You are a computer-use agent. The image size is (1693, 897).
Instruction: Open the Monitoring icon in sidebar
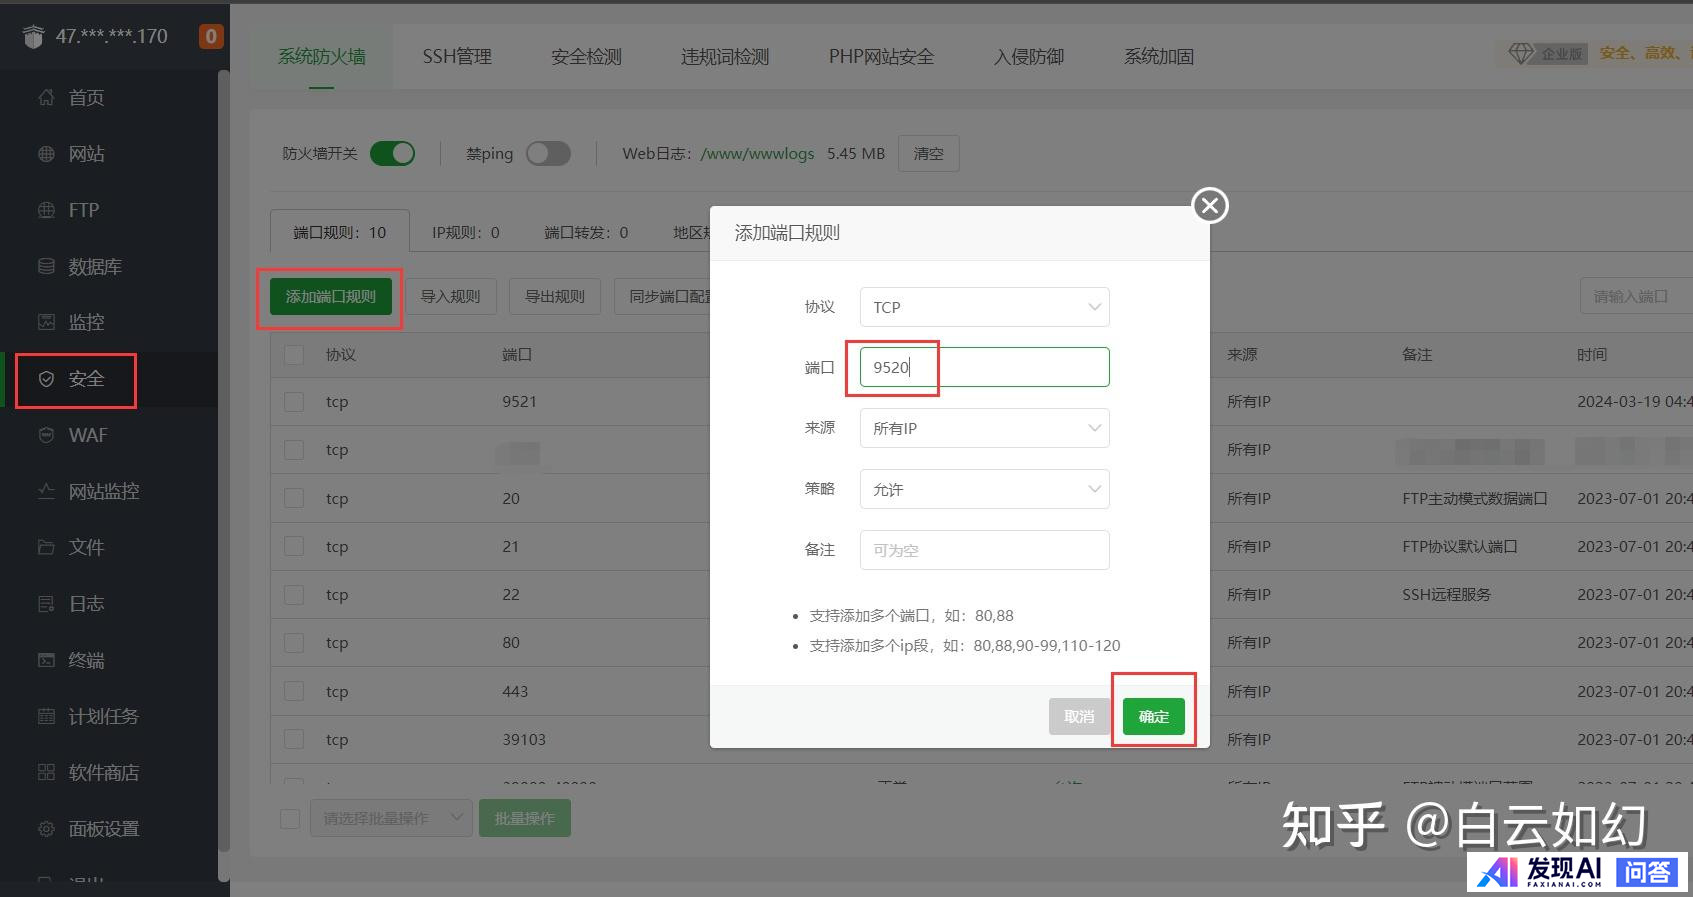pos(46,322)
